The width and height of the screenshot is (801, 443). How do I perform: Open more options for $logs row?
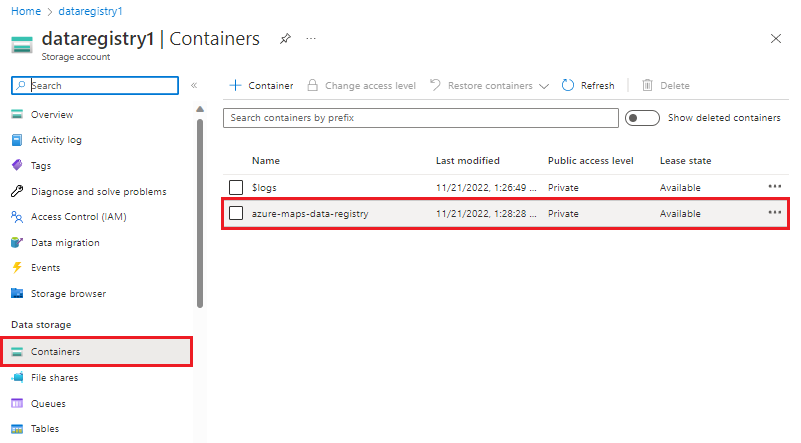(x=774, y=186)
